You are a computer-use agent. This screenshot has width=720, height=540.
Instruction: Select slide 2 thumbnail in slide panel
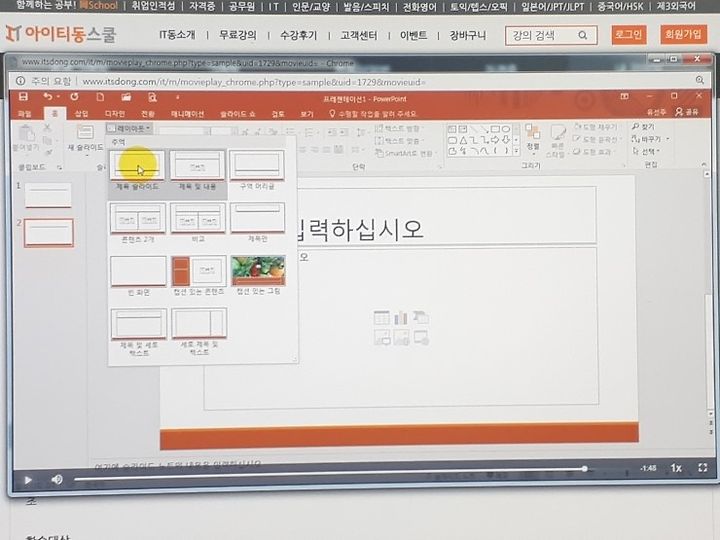tap(49, 232)
